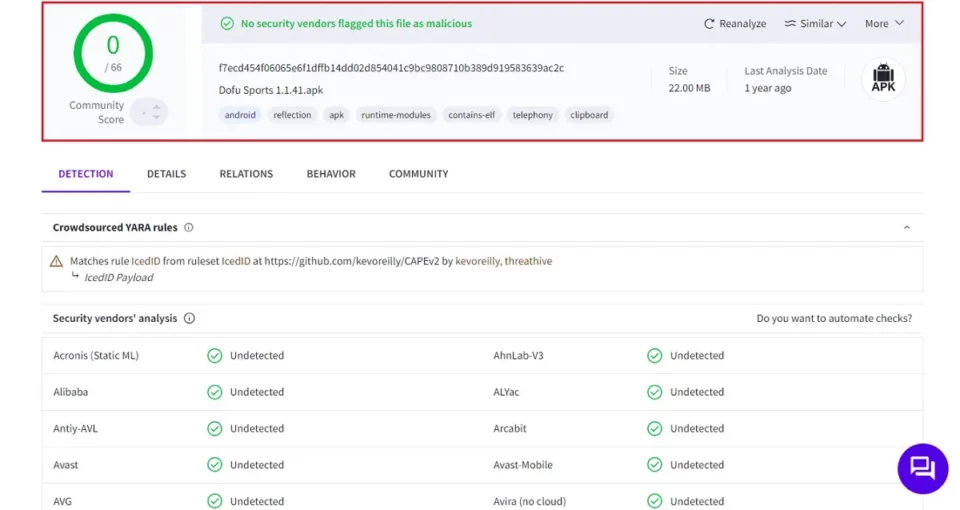Image resolution: width=960 pixels, height=510 pixels.
Task: Click the contains-elf tag
Action: (471, 115)
